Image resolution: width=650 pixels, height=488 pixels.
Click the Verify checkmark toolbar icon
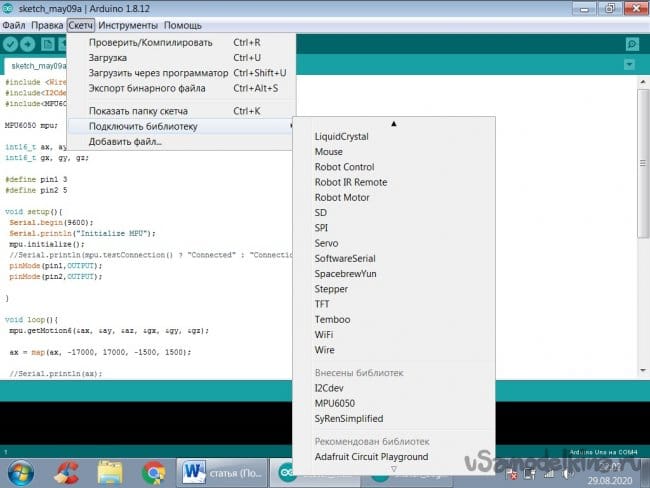pos(10,44)
